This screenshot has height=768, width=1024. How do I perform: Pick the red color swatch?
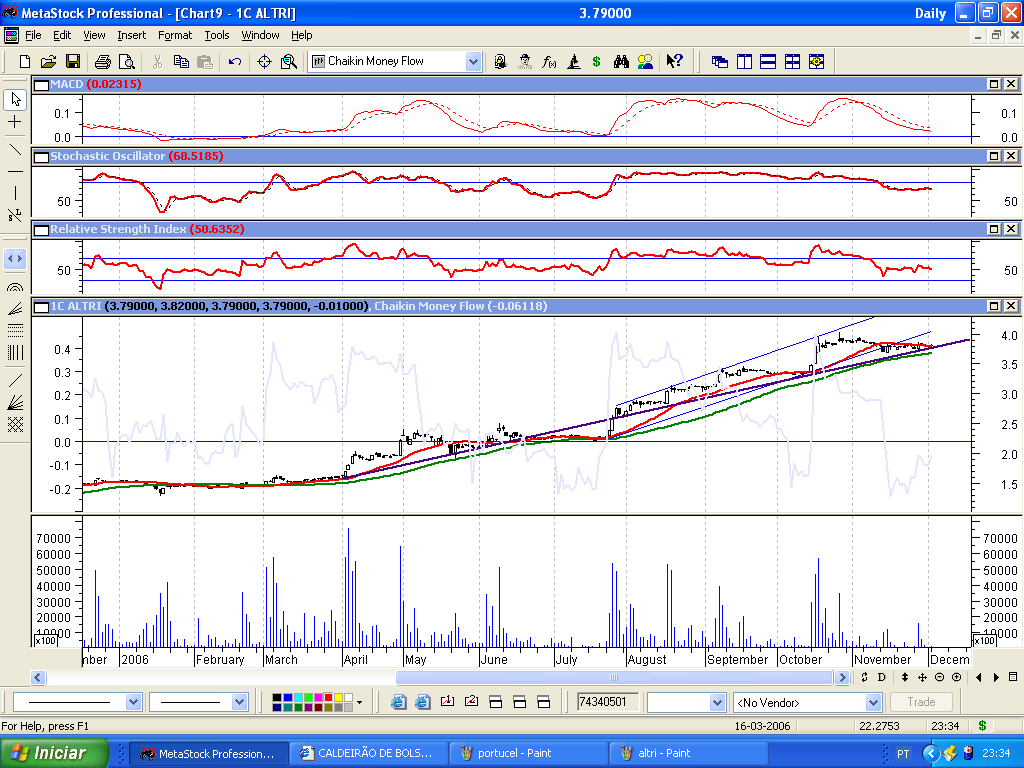328,697
